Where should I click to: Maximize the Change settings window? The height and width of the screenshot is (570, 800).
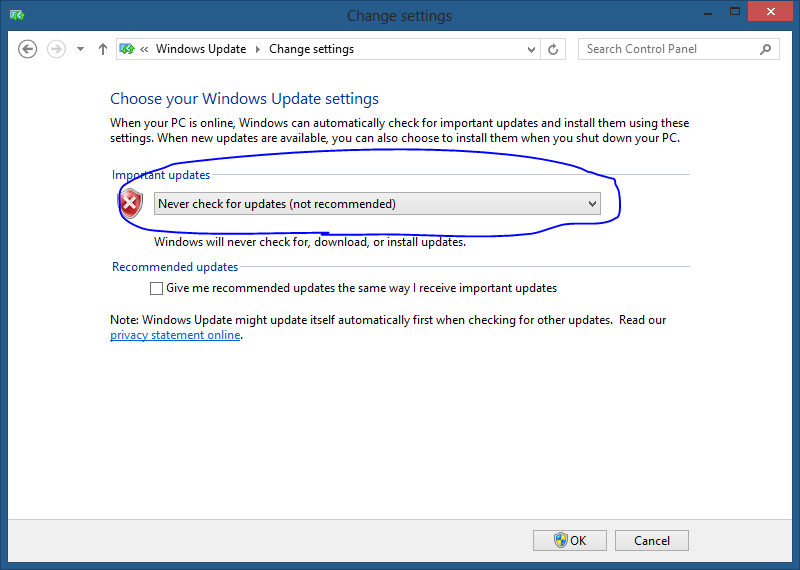(735, 12)
